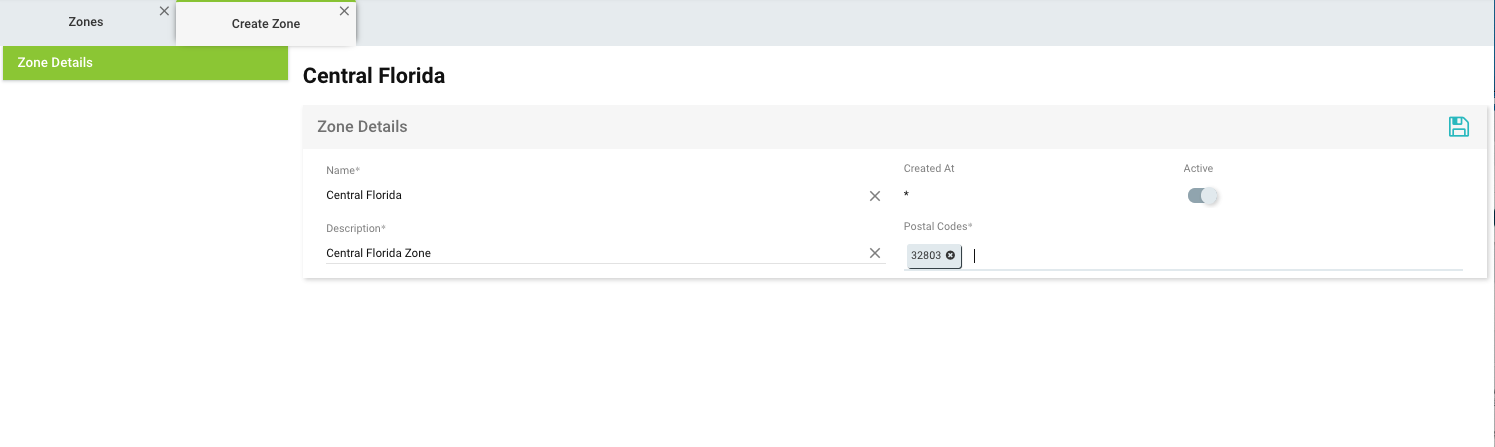
Task: Click the Created At value
Action: (x=906, y=196)
